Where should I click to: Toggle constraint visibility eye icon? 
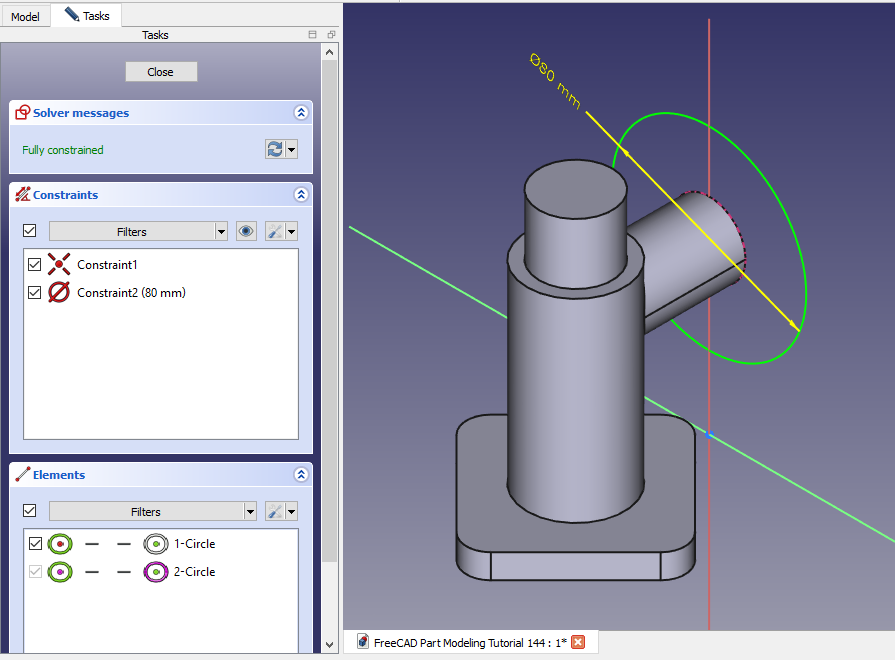pos(246,231)
